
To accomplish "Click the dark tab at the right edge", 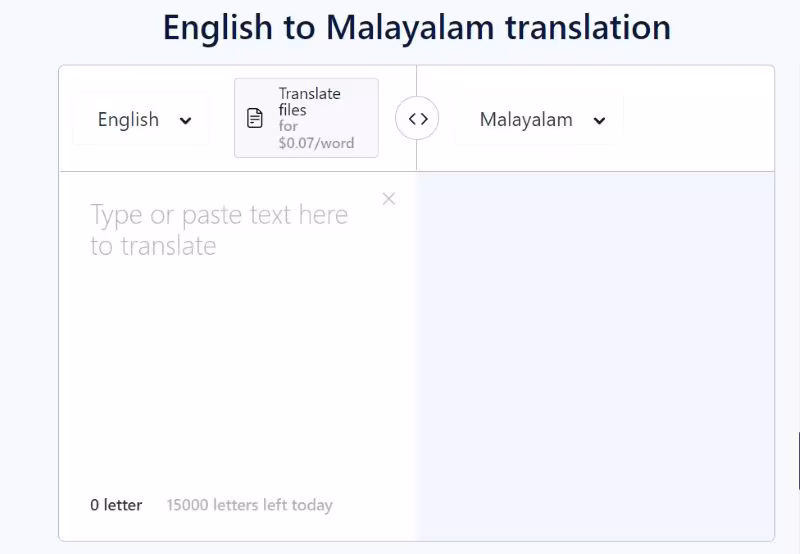I will click(797, 460).
